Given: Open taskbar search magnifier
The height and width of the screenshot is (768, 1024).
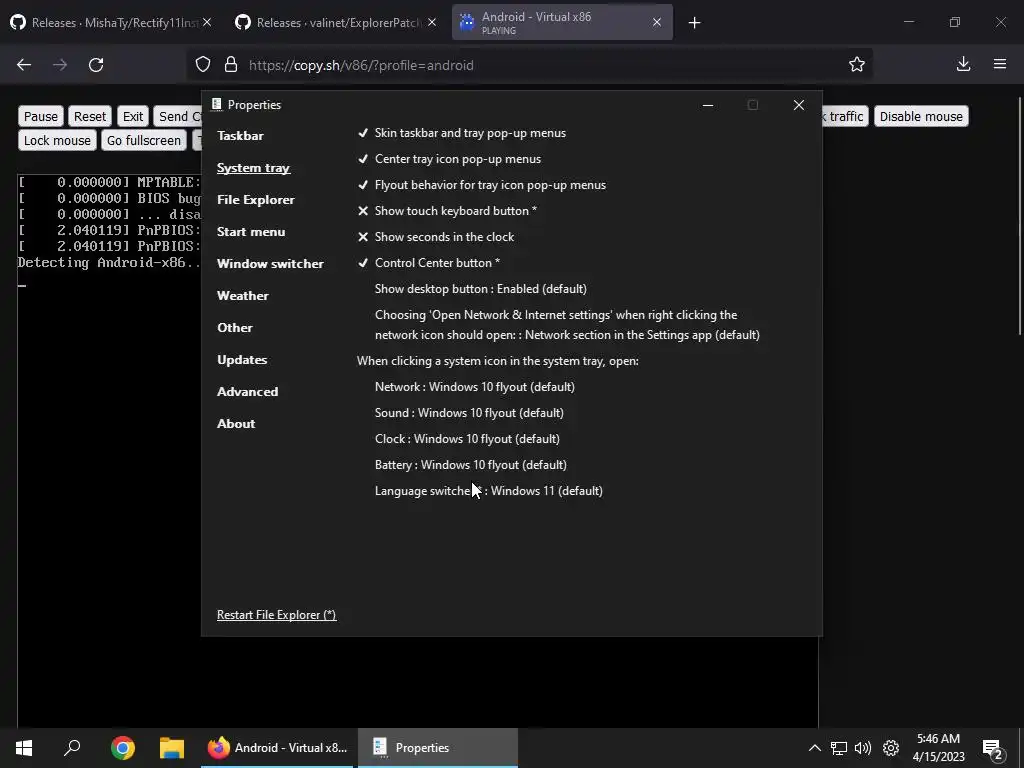Looking at the screenshot, I should click(72, 748).
